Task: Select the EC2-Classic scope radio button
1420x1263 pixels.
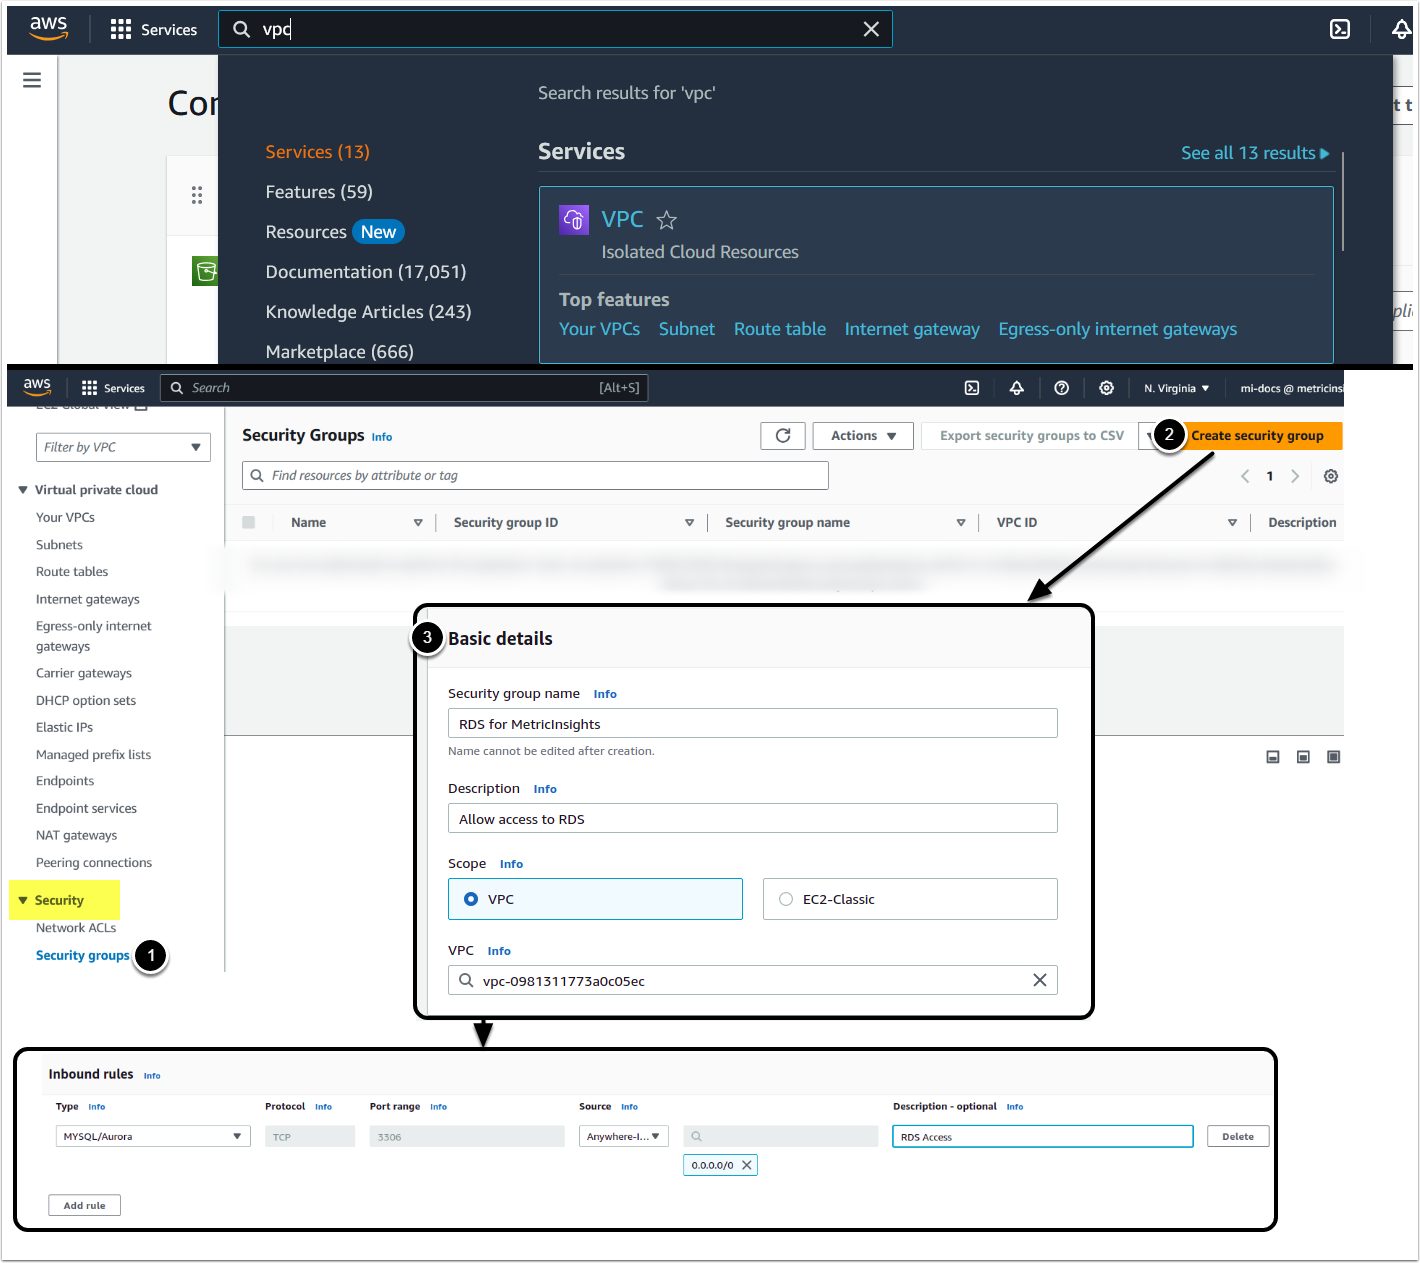Action: [x=786, y=899]
